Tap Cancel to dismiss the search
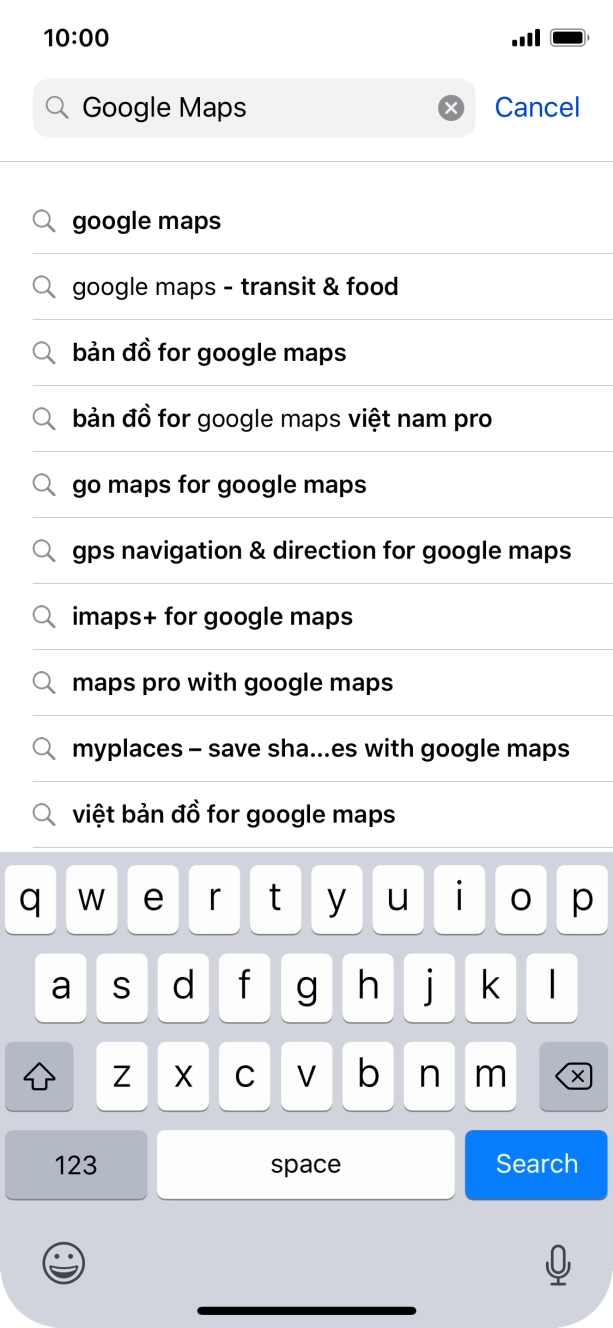This screenshot has height=1328, width=613. click(x=537, y=107)
